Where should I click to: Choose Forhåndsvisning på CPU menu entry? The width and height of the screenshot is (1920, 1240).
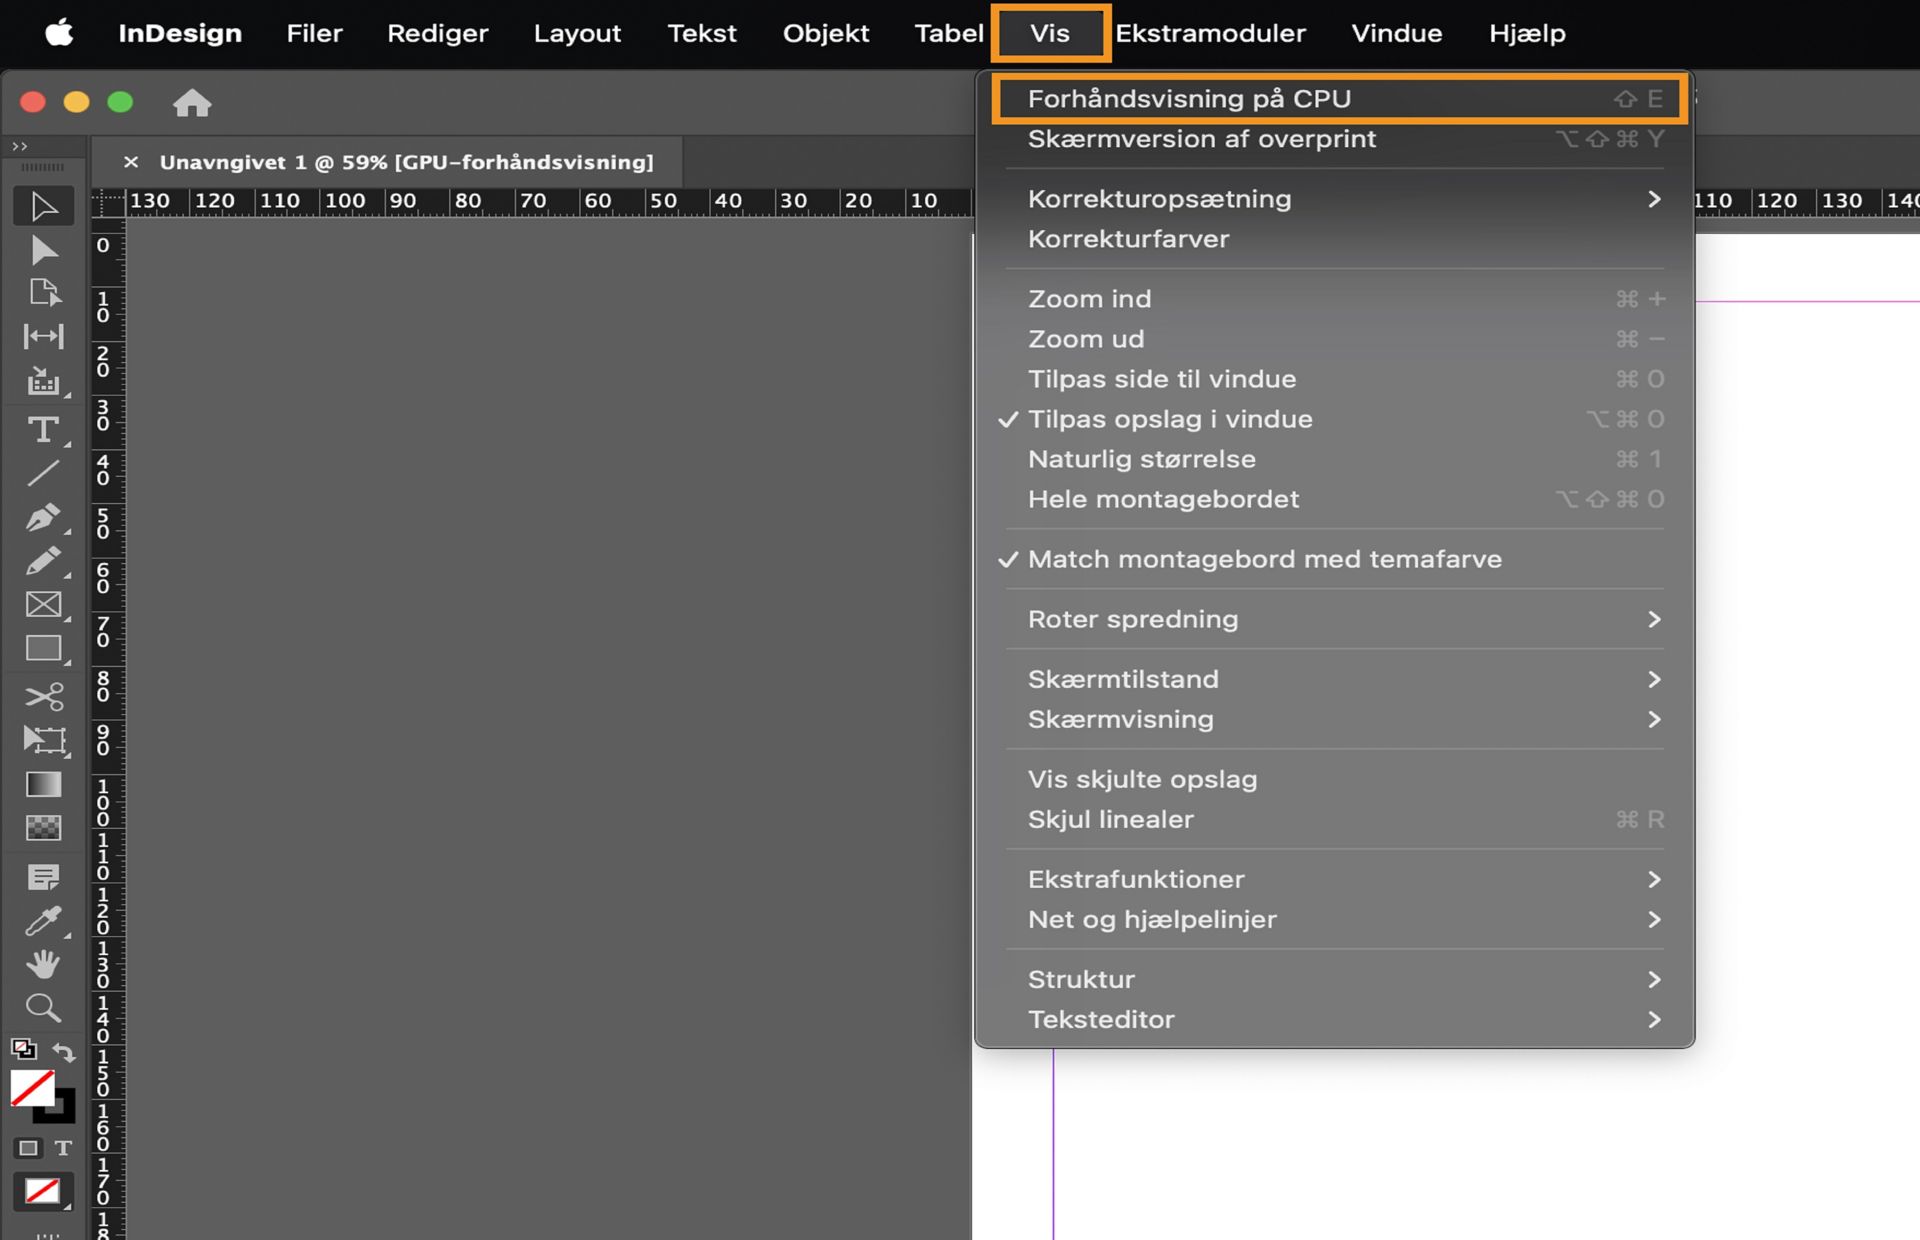[1189, 99]
